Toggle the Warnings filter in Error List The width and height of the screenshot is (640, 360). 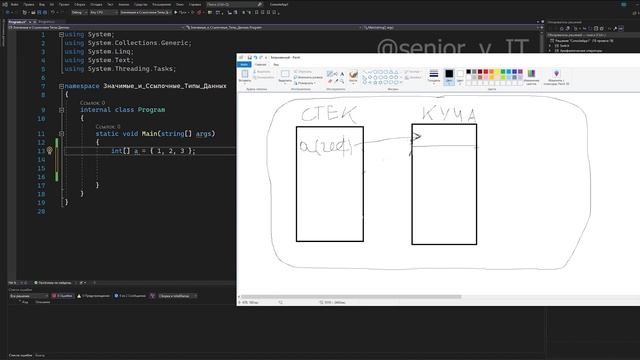coord(93,296)
